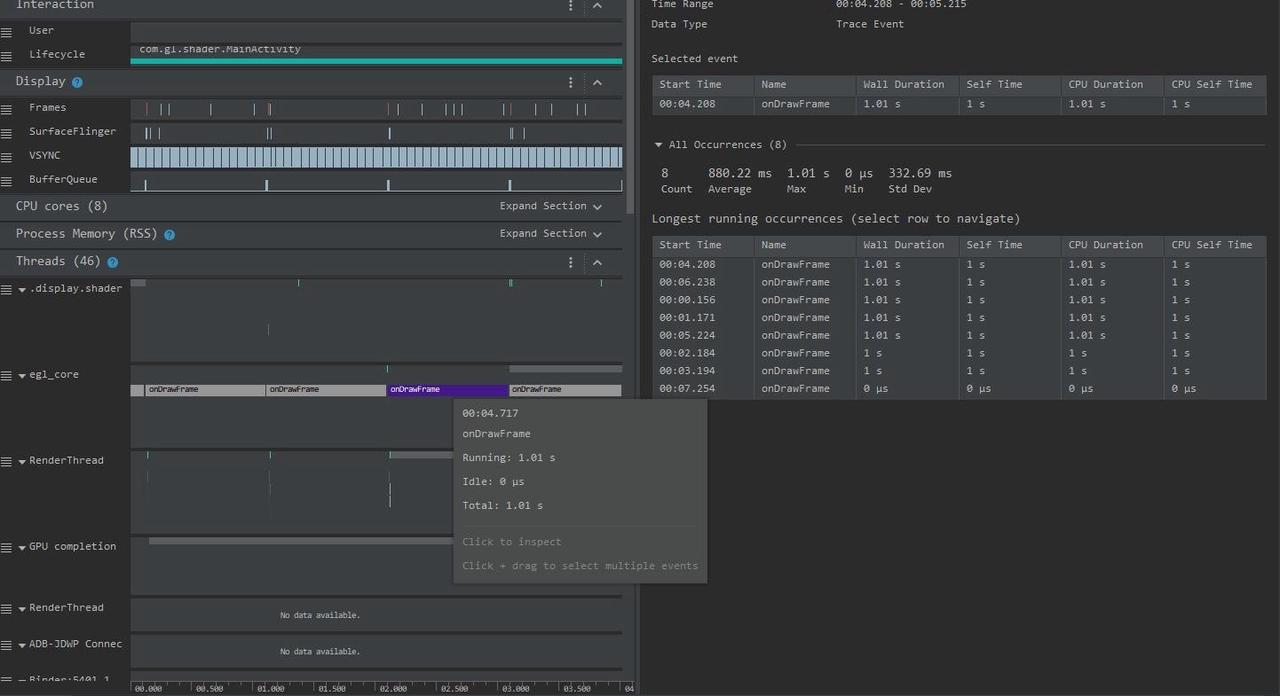Collapse the .display.shader thread track
This screenshot has width=1280, height=696.
(x=22, y=290)
